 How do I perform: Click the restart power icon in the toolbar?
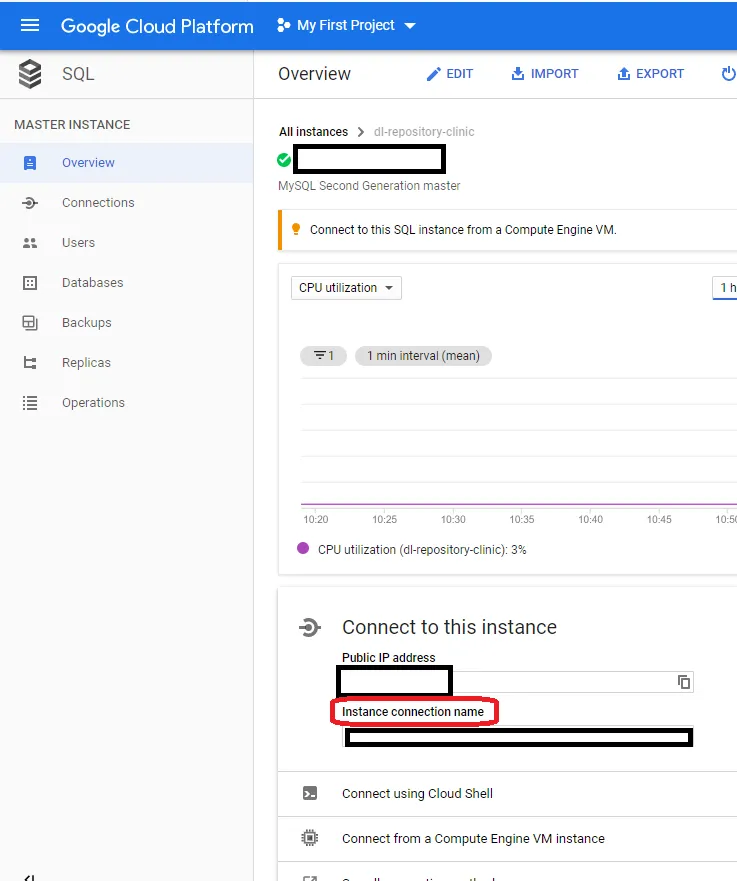pos(729,74)
